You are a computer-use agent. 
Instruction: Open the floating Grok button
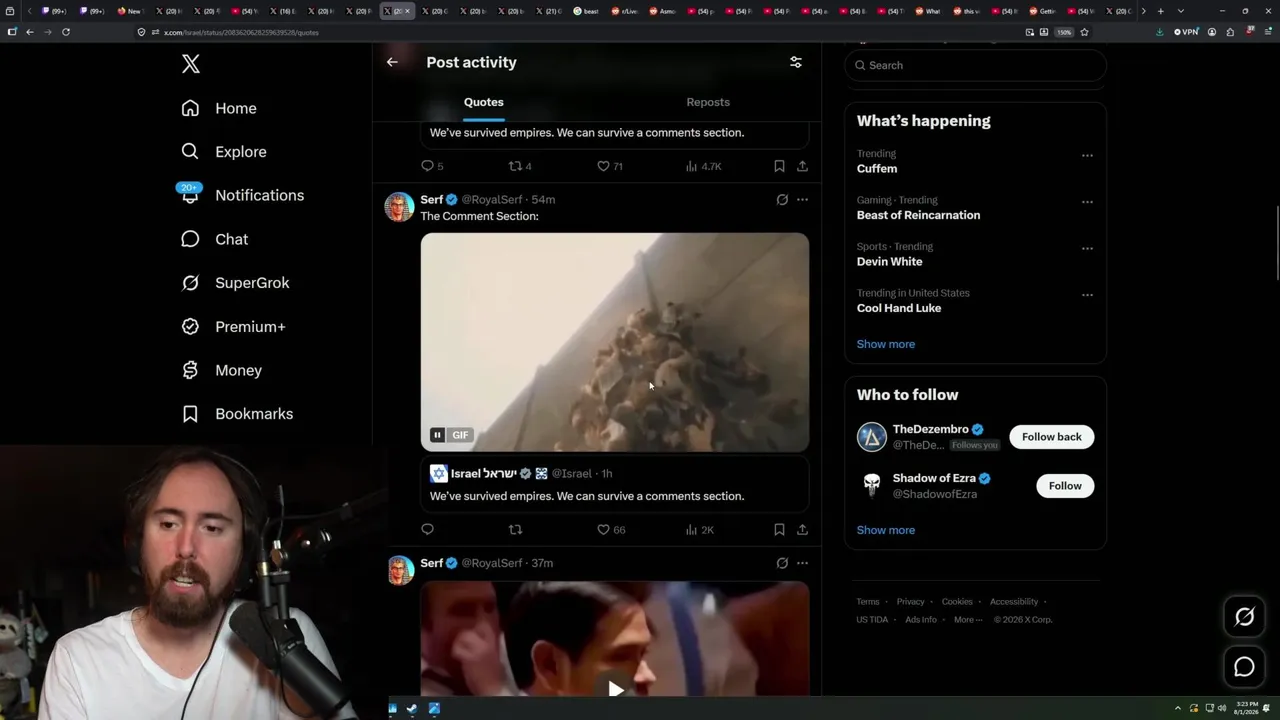coord(1244,617)
